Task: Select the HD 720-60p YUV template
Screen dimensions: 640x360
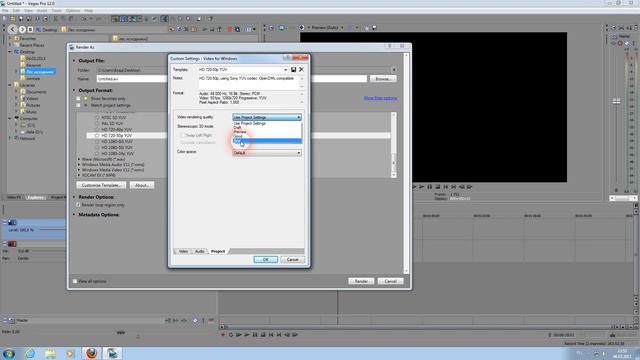Action: coord(116,129)
